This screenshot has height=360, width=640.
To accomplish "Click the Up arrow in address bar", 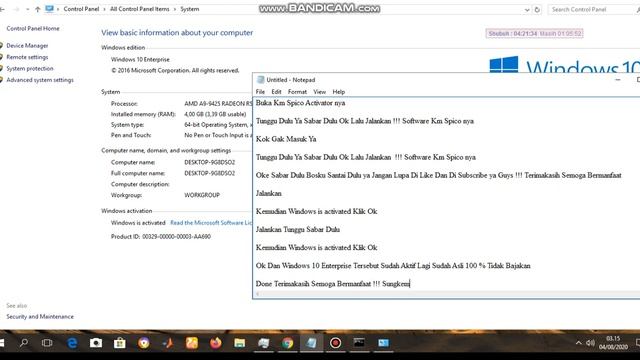I will pos(38,9).
